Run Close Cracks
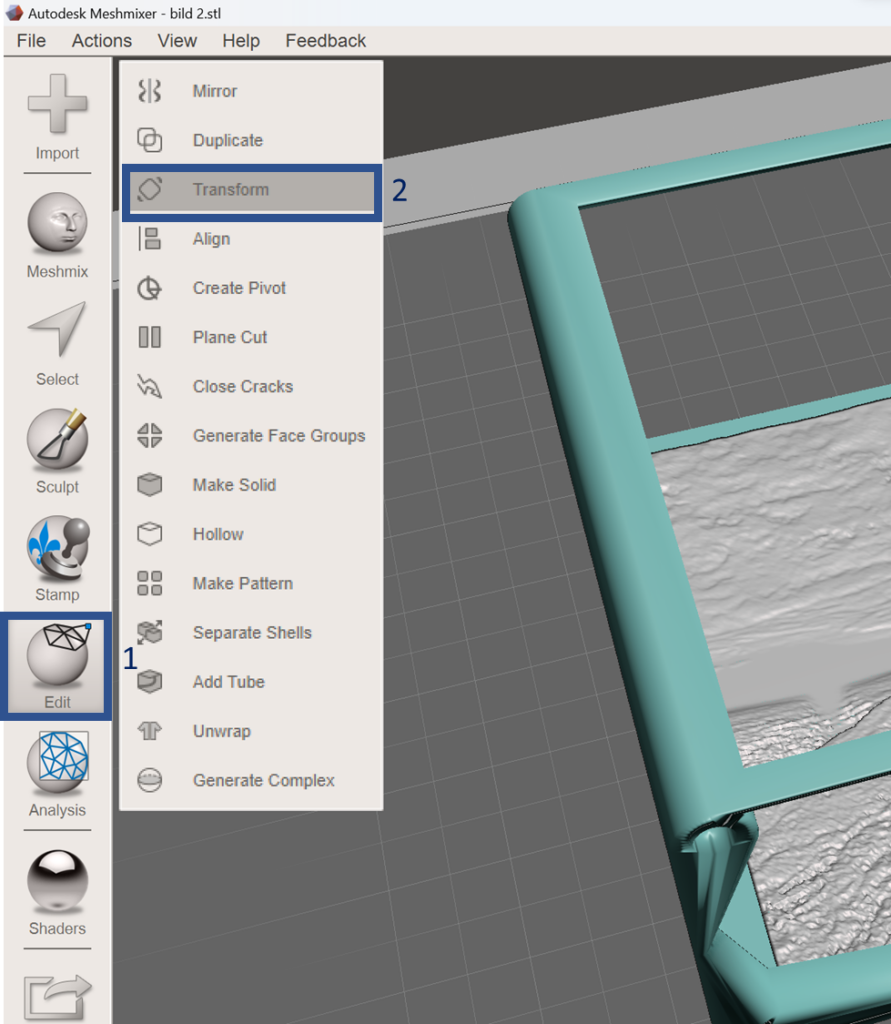 (x=251, y=387)
